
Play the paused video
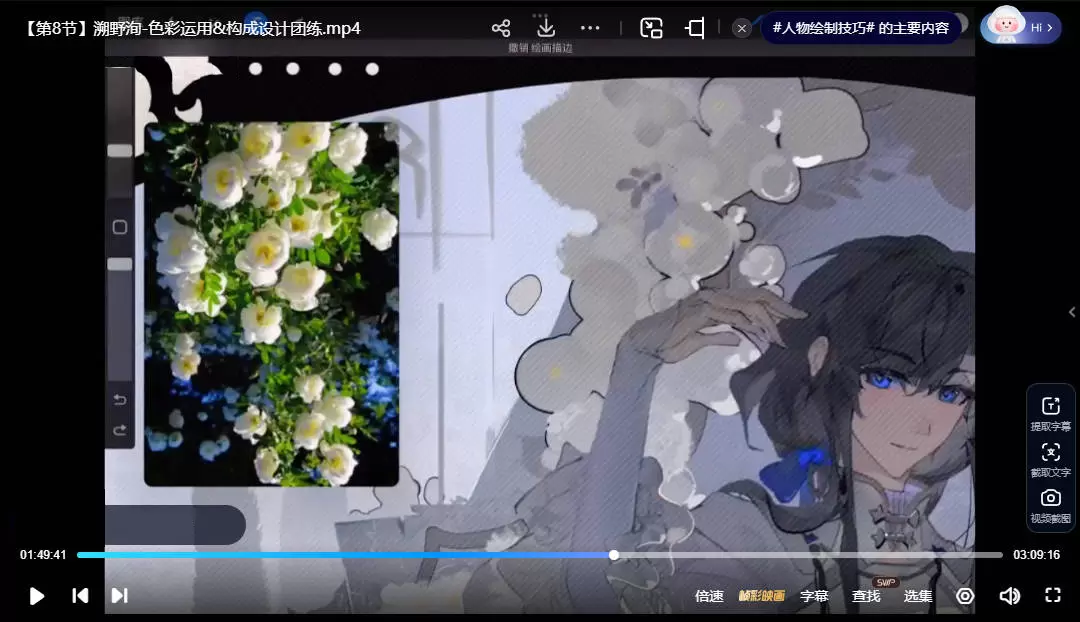pos(37,596)
